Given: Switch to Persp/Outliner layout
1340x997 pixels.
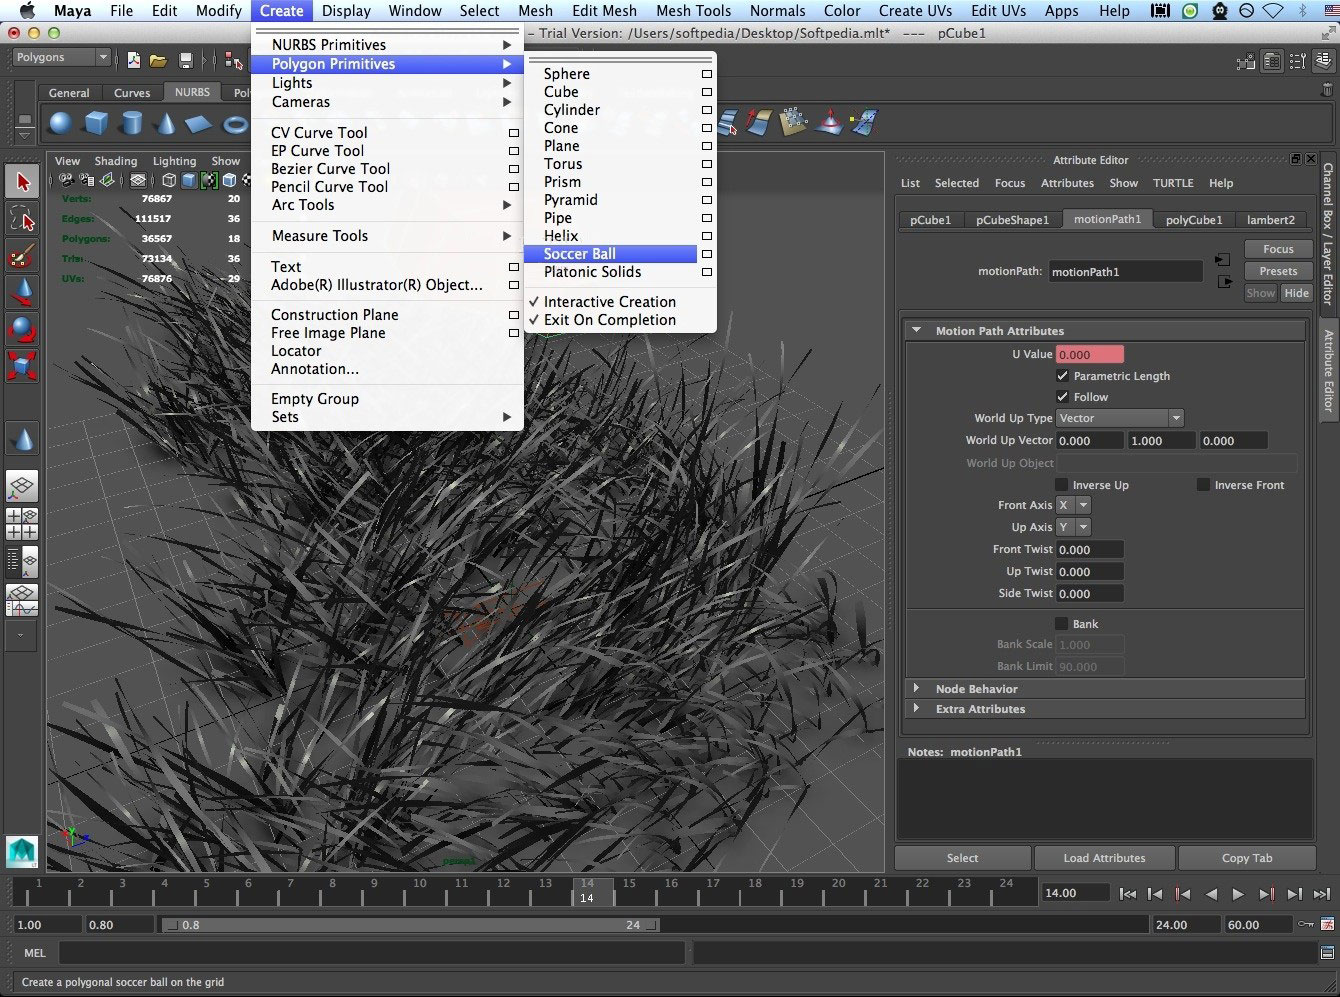Looking at the screenshot, I should click(x=22, y=562).
